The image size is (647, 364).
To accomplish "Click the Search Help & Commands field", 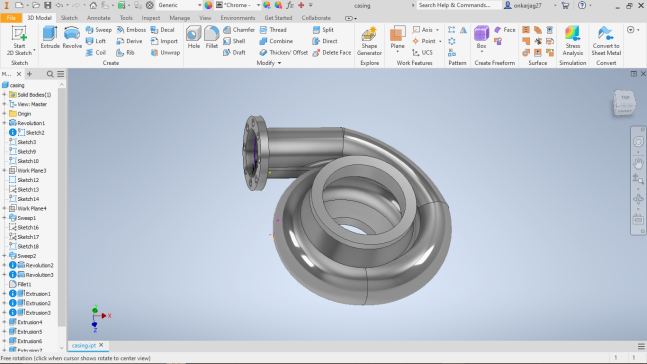I will point(458,5).
